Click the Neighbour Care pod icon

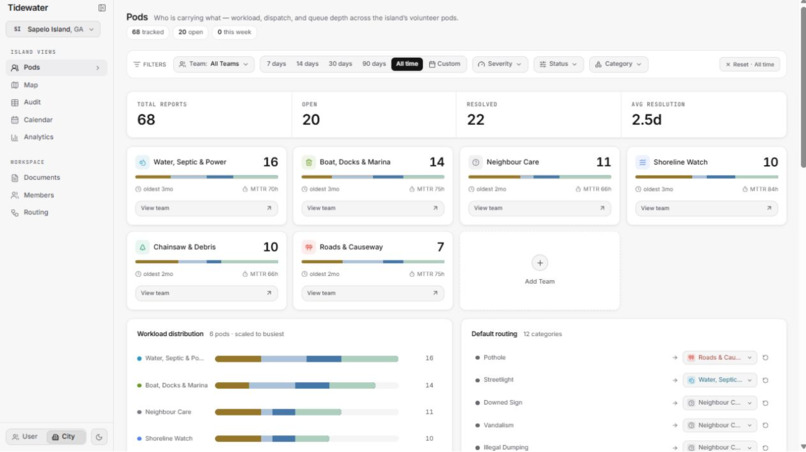(x=475, y=162)
